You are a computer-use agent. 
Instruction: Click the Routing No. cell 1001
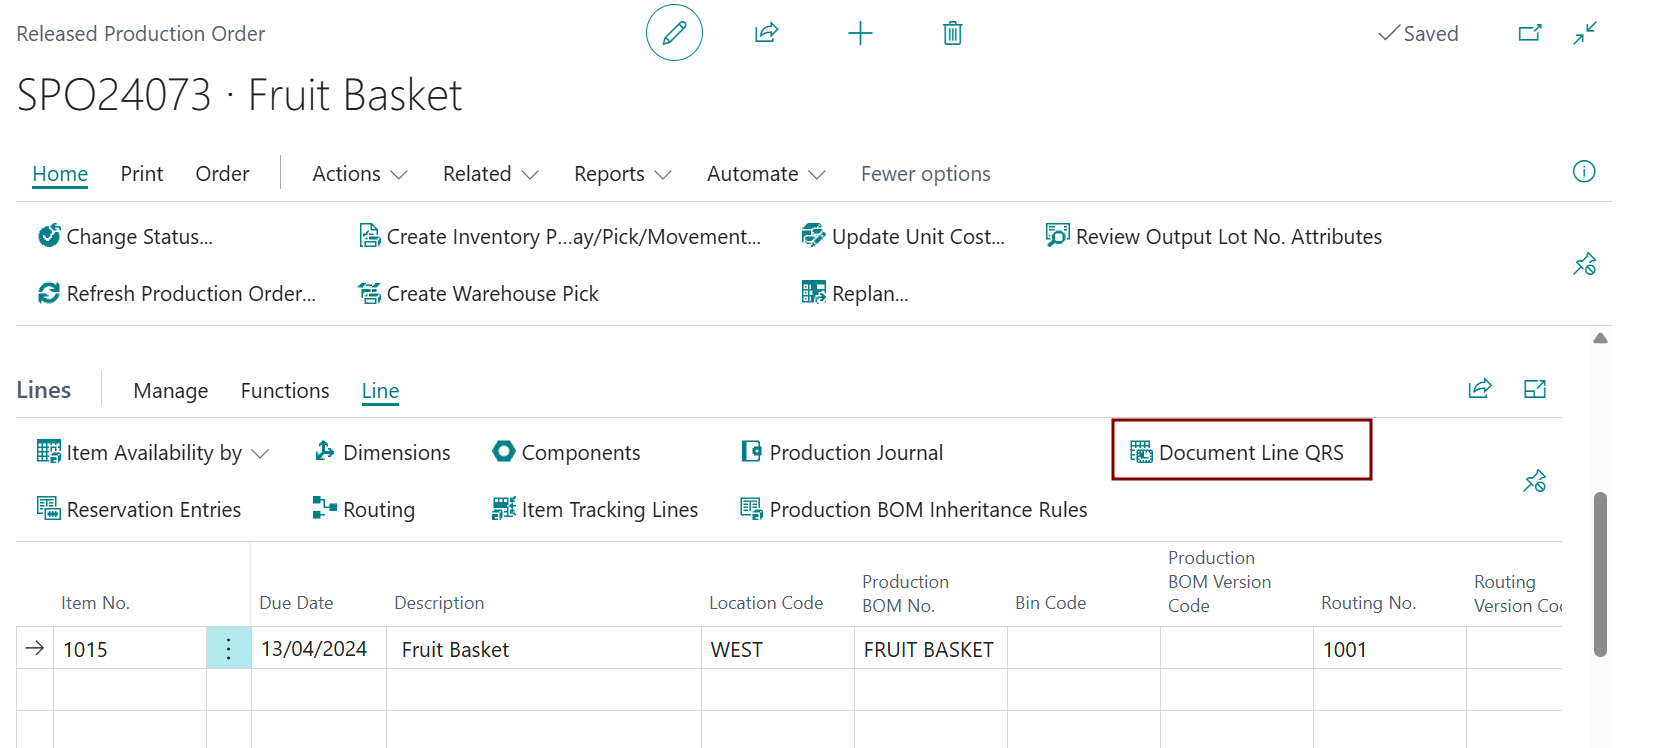1390,649
